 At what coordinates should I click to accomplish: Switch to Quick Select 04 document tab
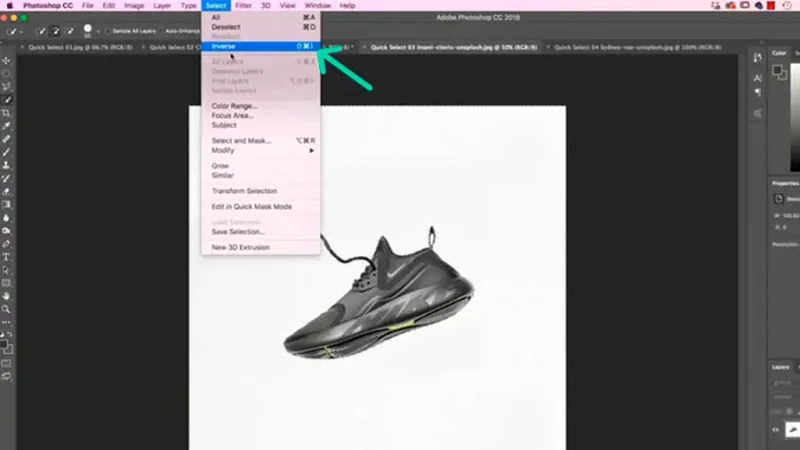(638, 47)
